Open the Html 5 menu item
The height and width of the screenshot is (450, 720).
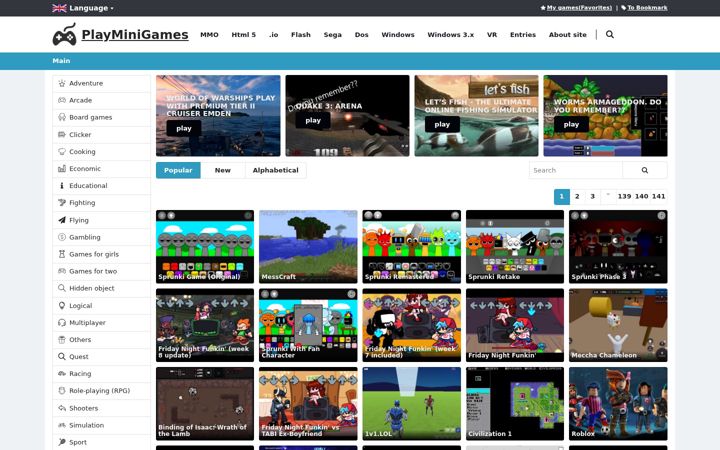point(243,34)
